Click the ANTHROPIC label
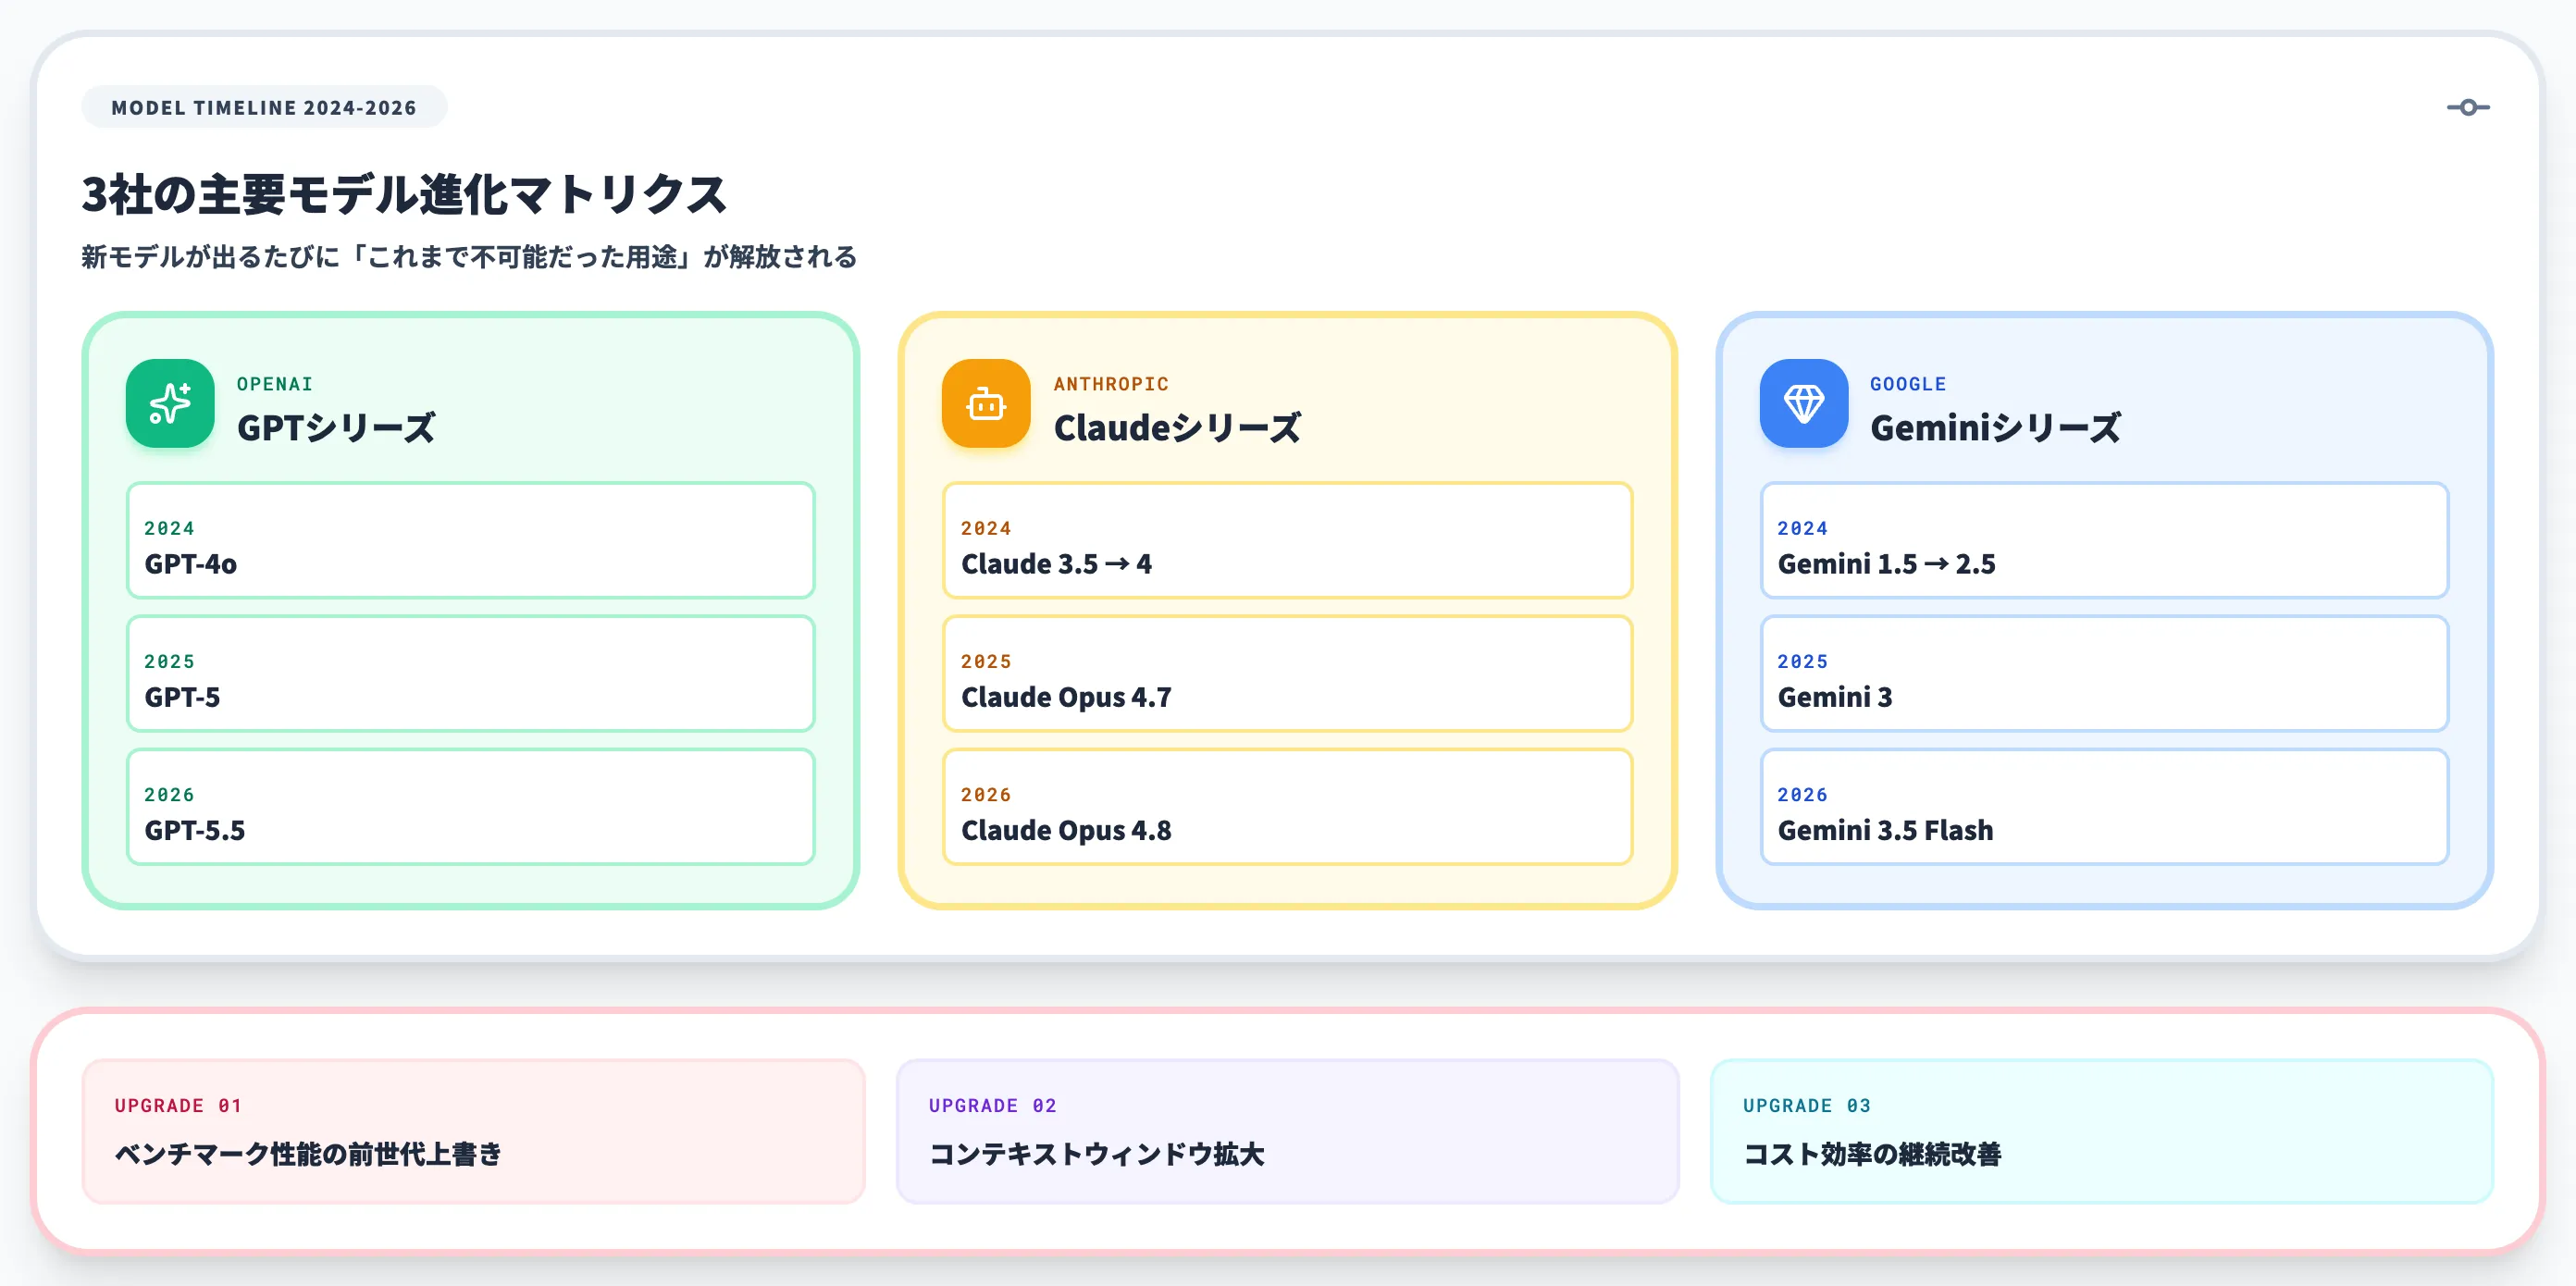Viewport: 2576px width, 1286px height. 1111,384
